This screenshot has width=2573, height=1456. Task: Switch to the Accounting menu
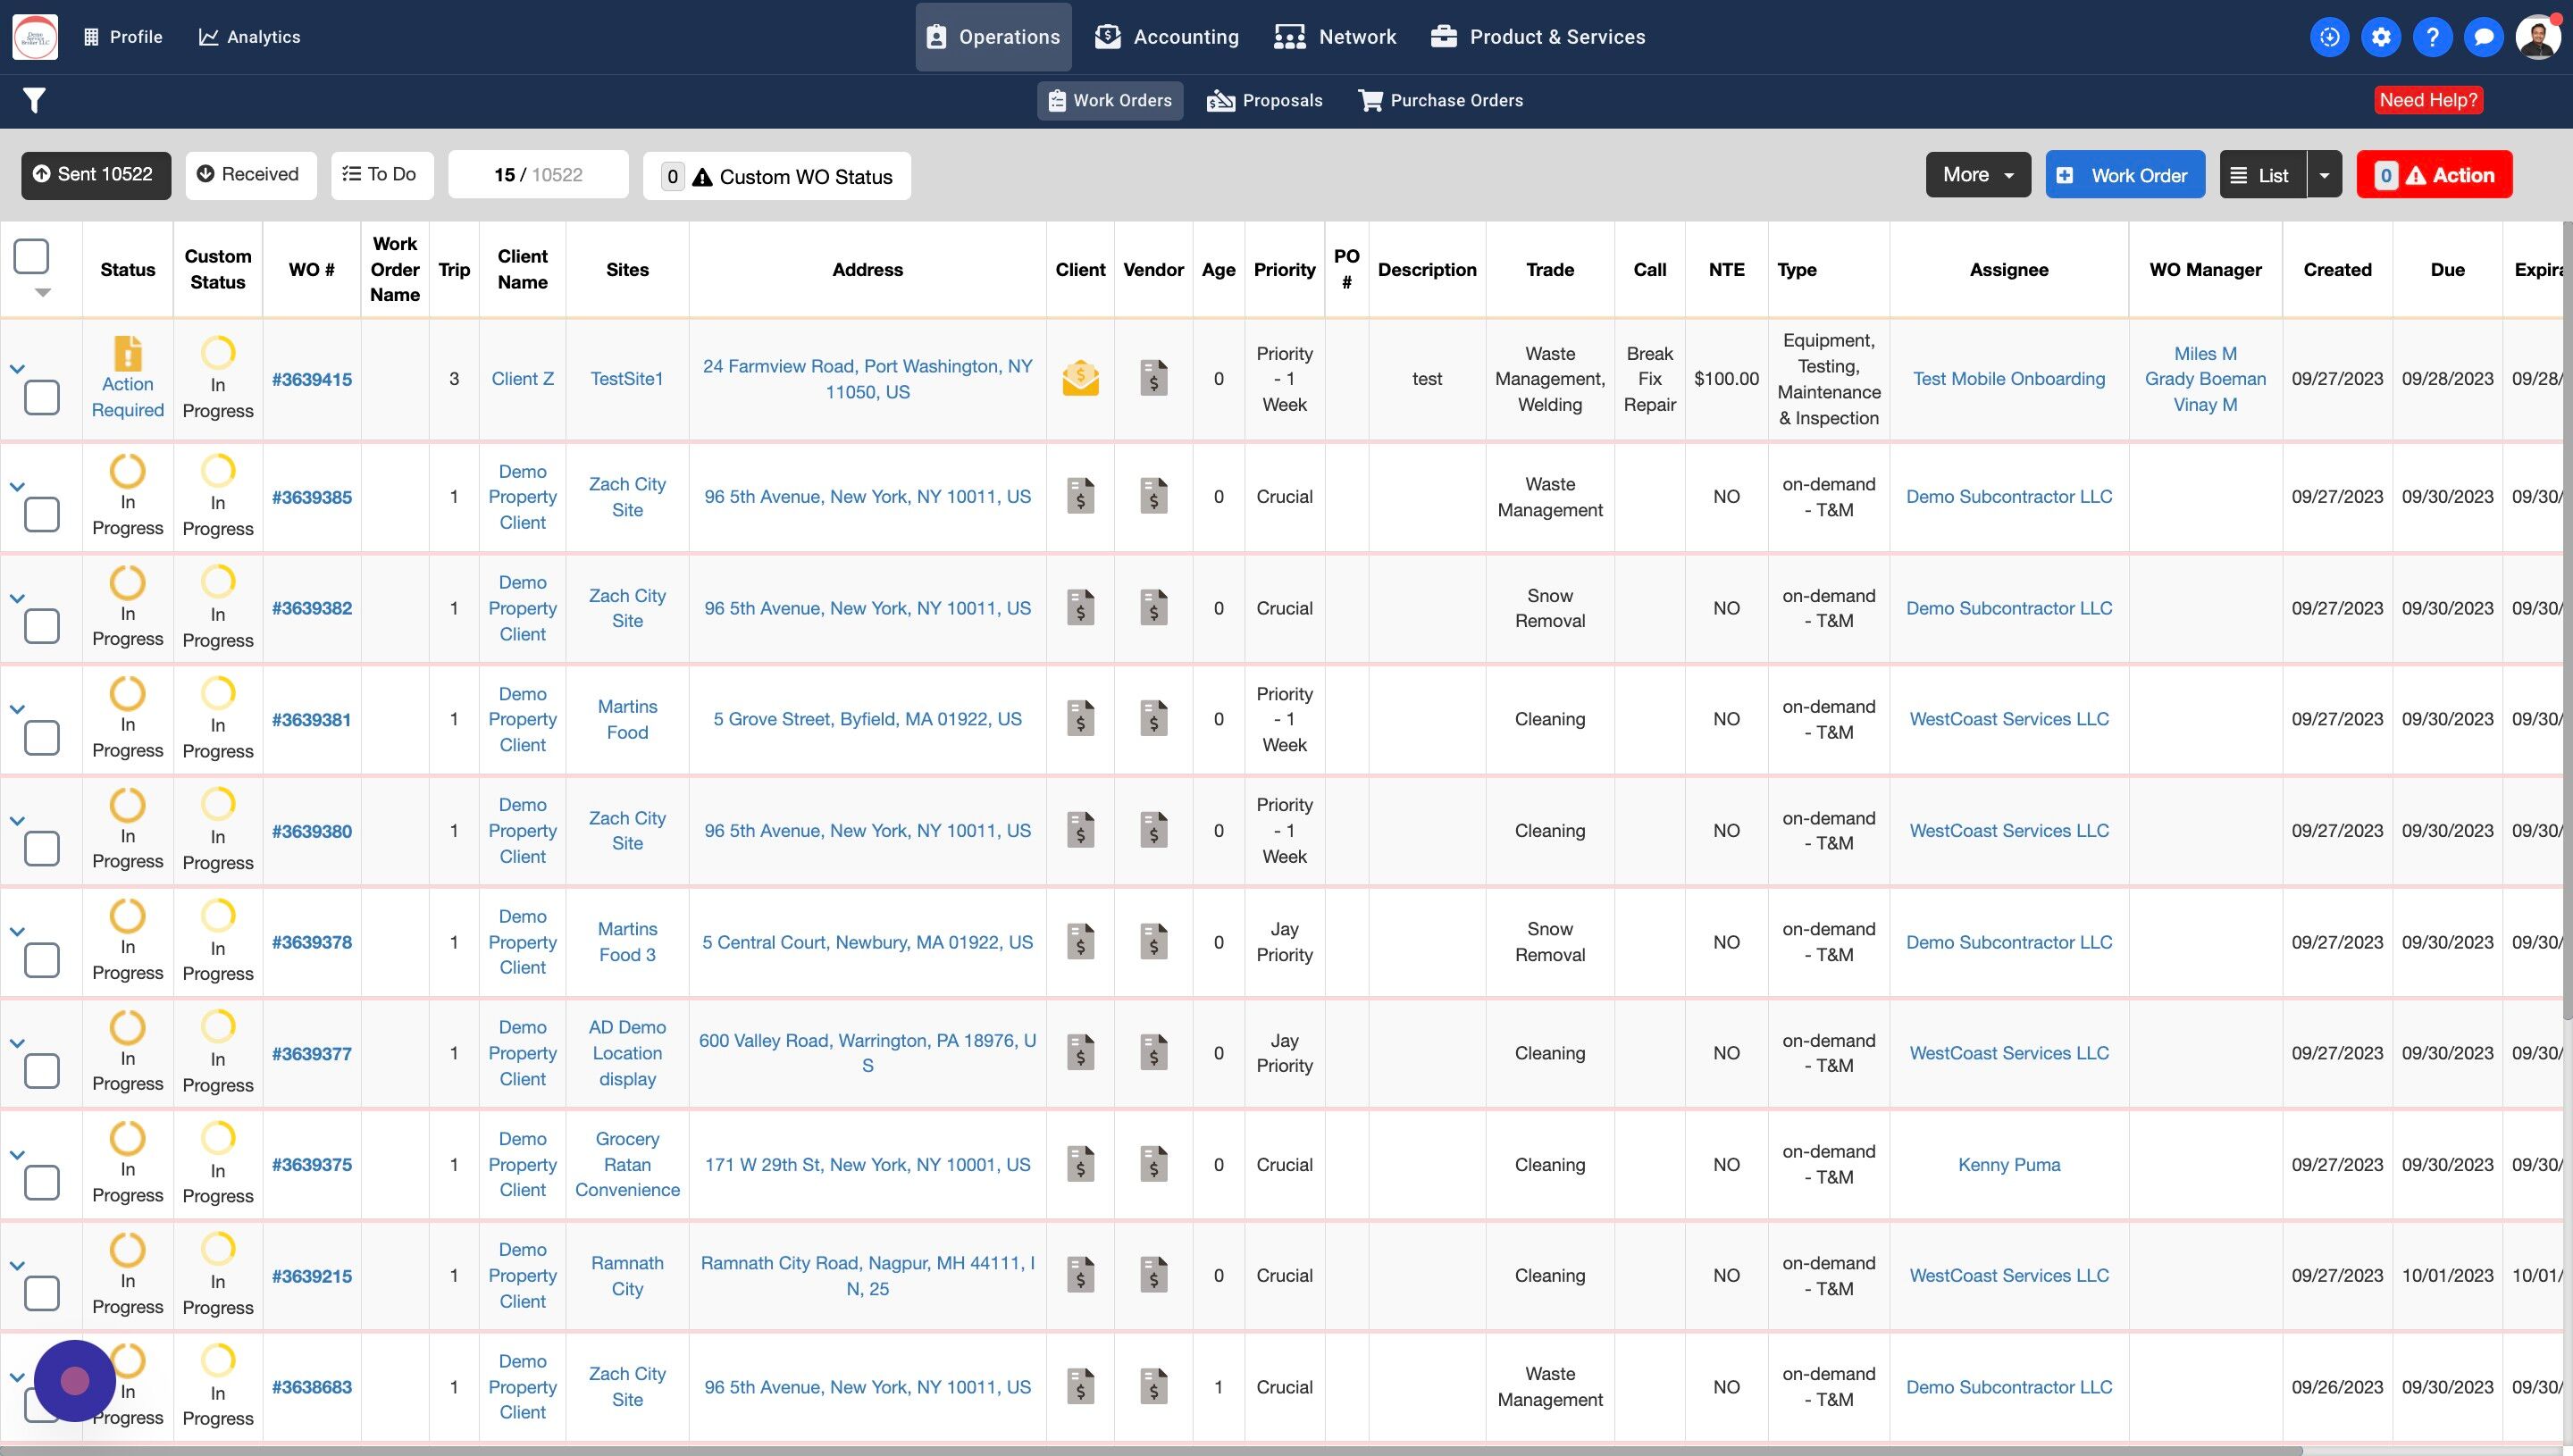click(x=1167, y=37)
